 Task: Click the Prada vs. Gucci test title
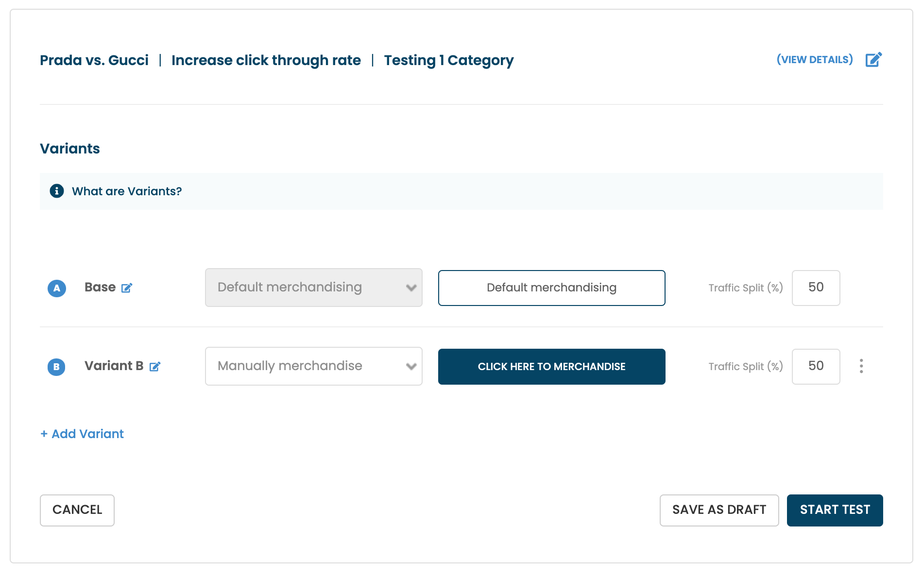[x=94, y=60]
